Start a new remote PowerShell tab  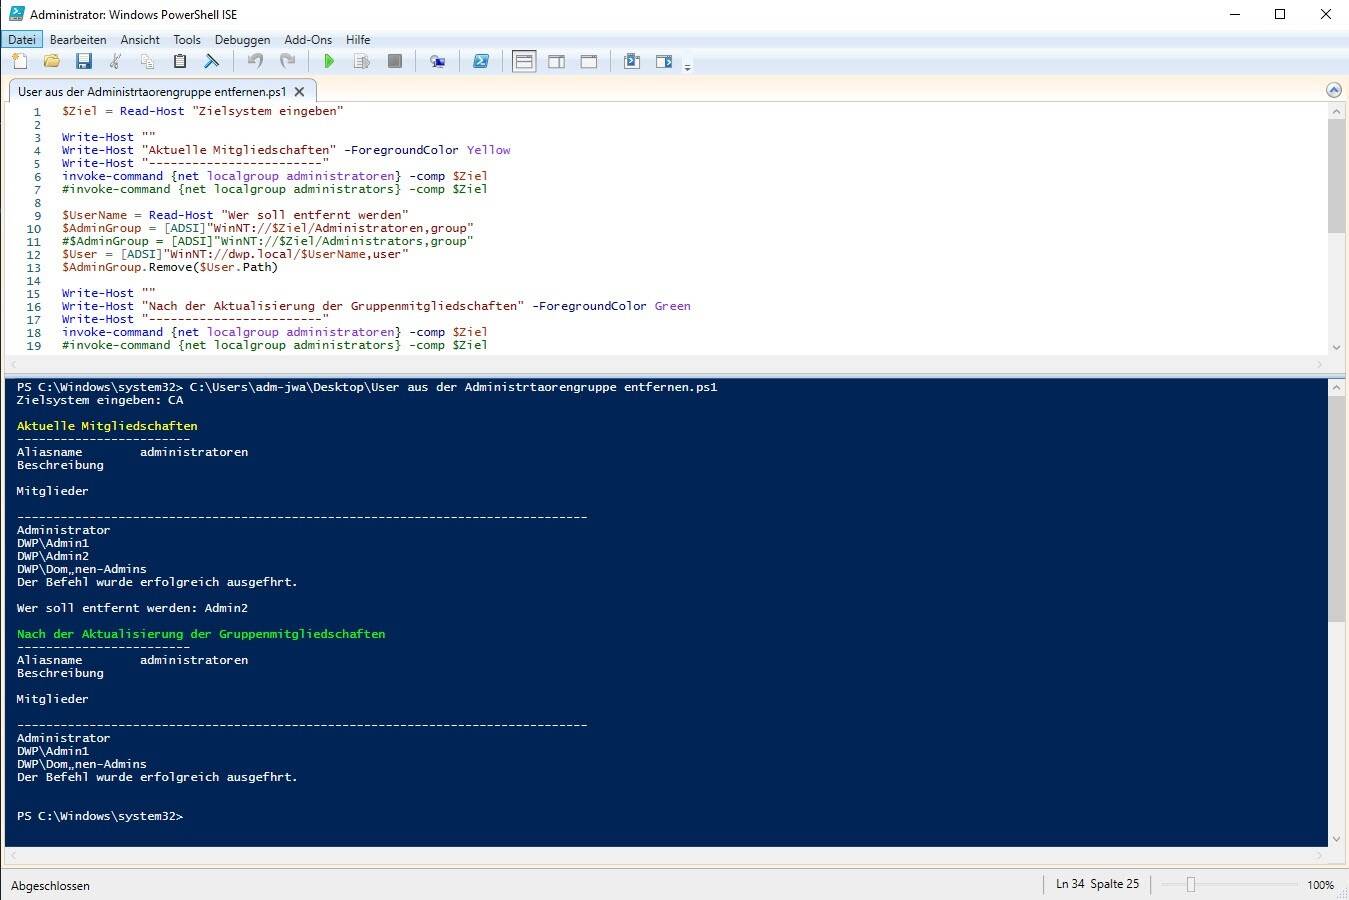[x=437, y=62]
